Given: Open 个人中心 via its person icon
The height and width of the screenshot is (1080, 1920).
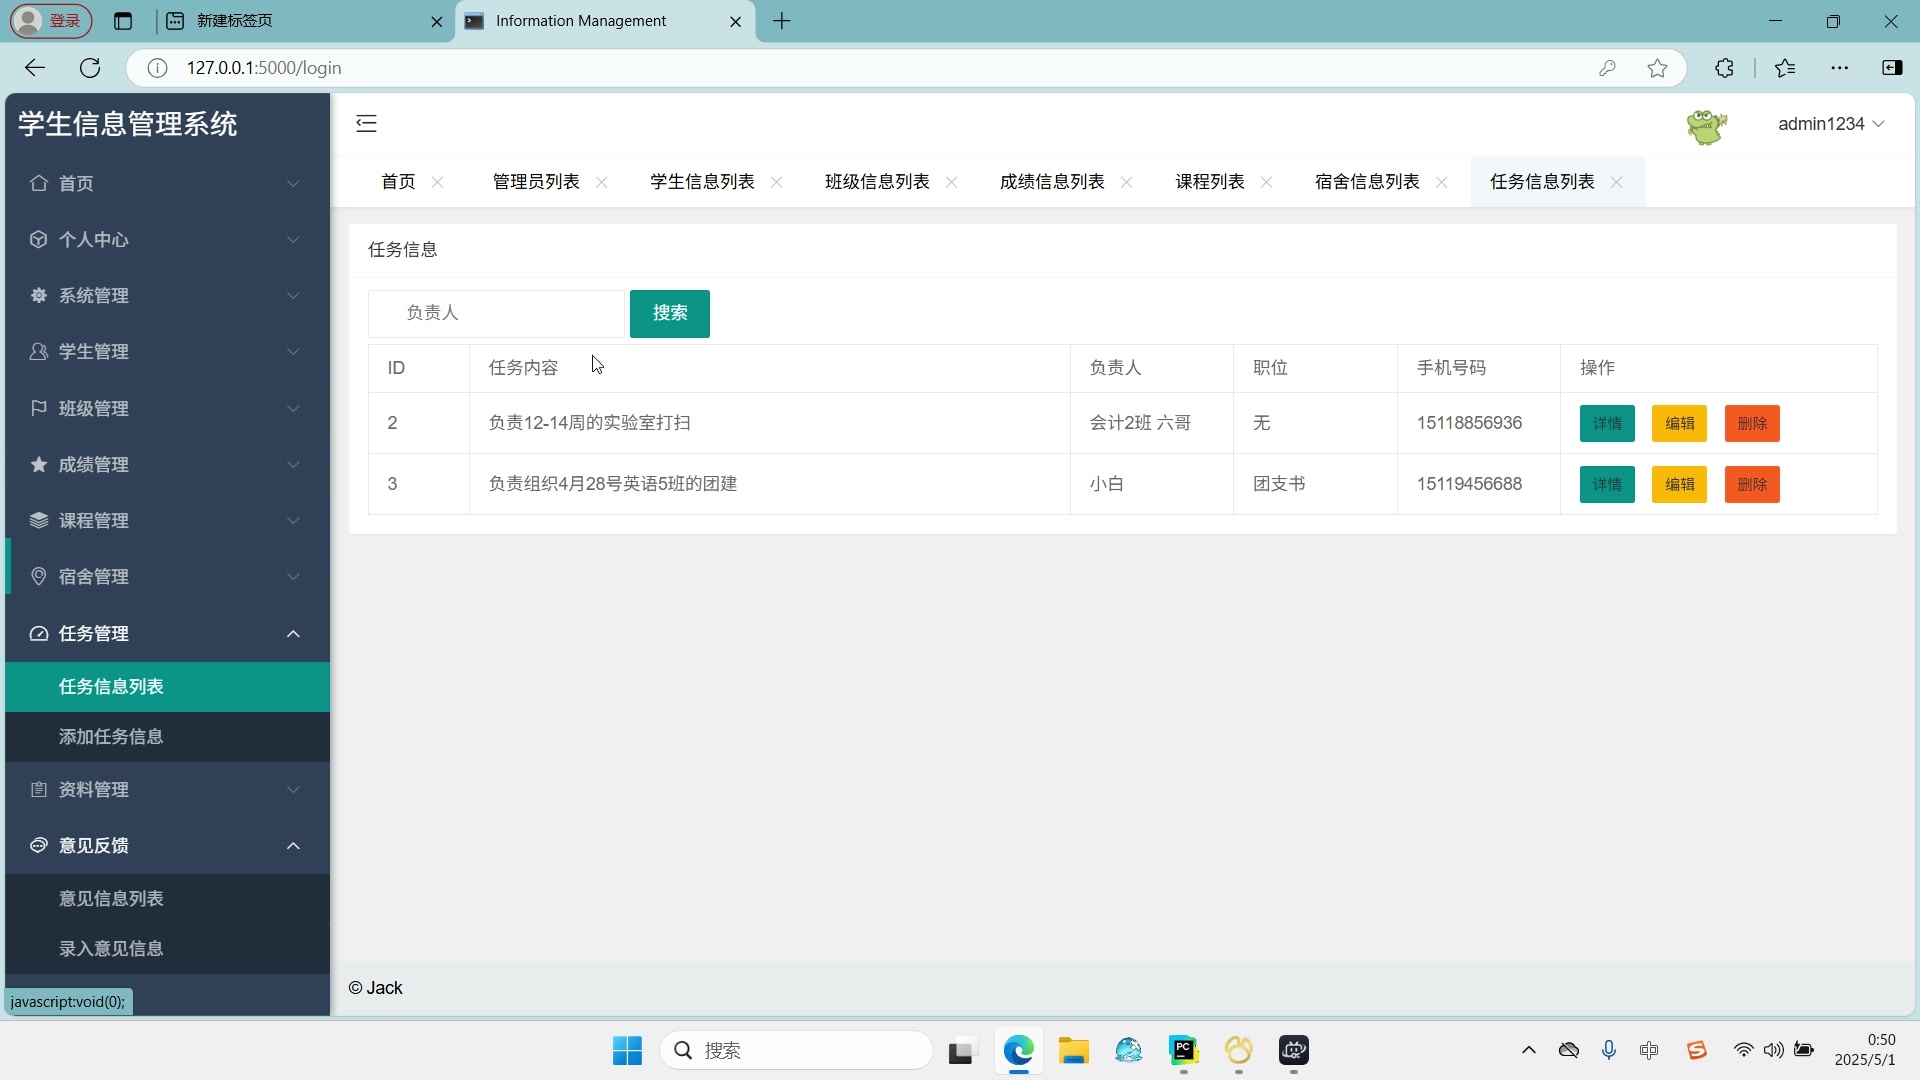Looking at the screenshot, I should point(38,240).
